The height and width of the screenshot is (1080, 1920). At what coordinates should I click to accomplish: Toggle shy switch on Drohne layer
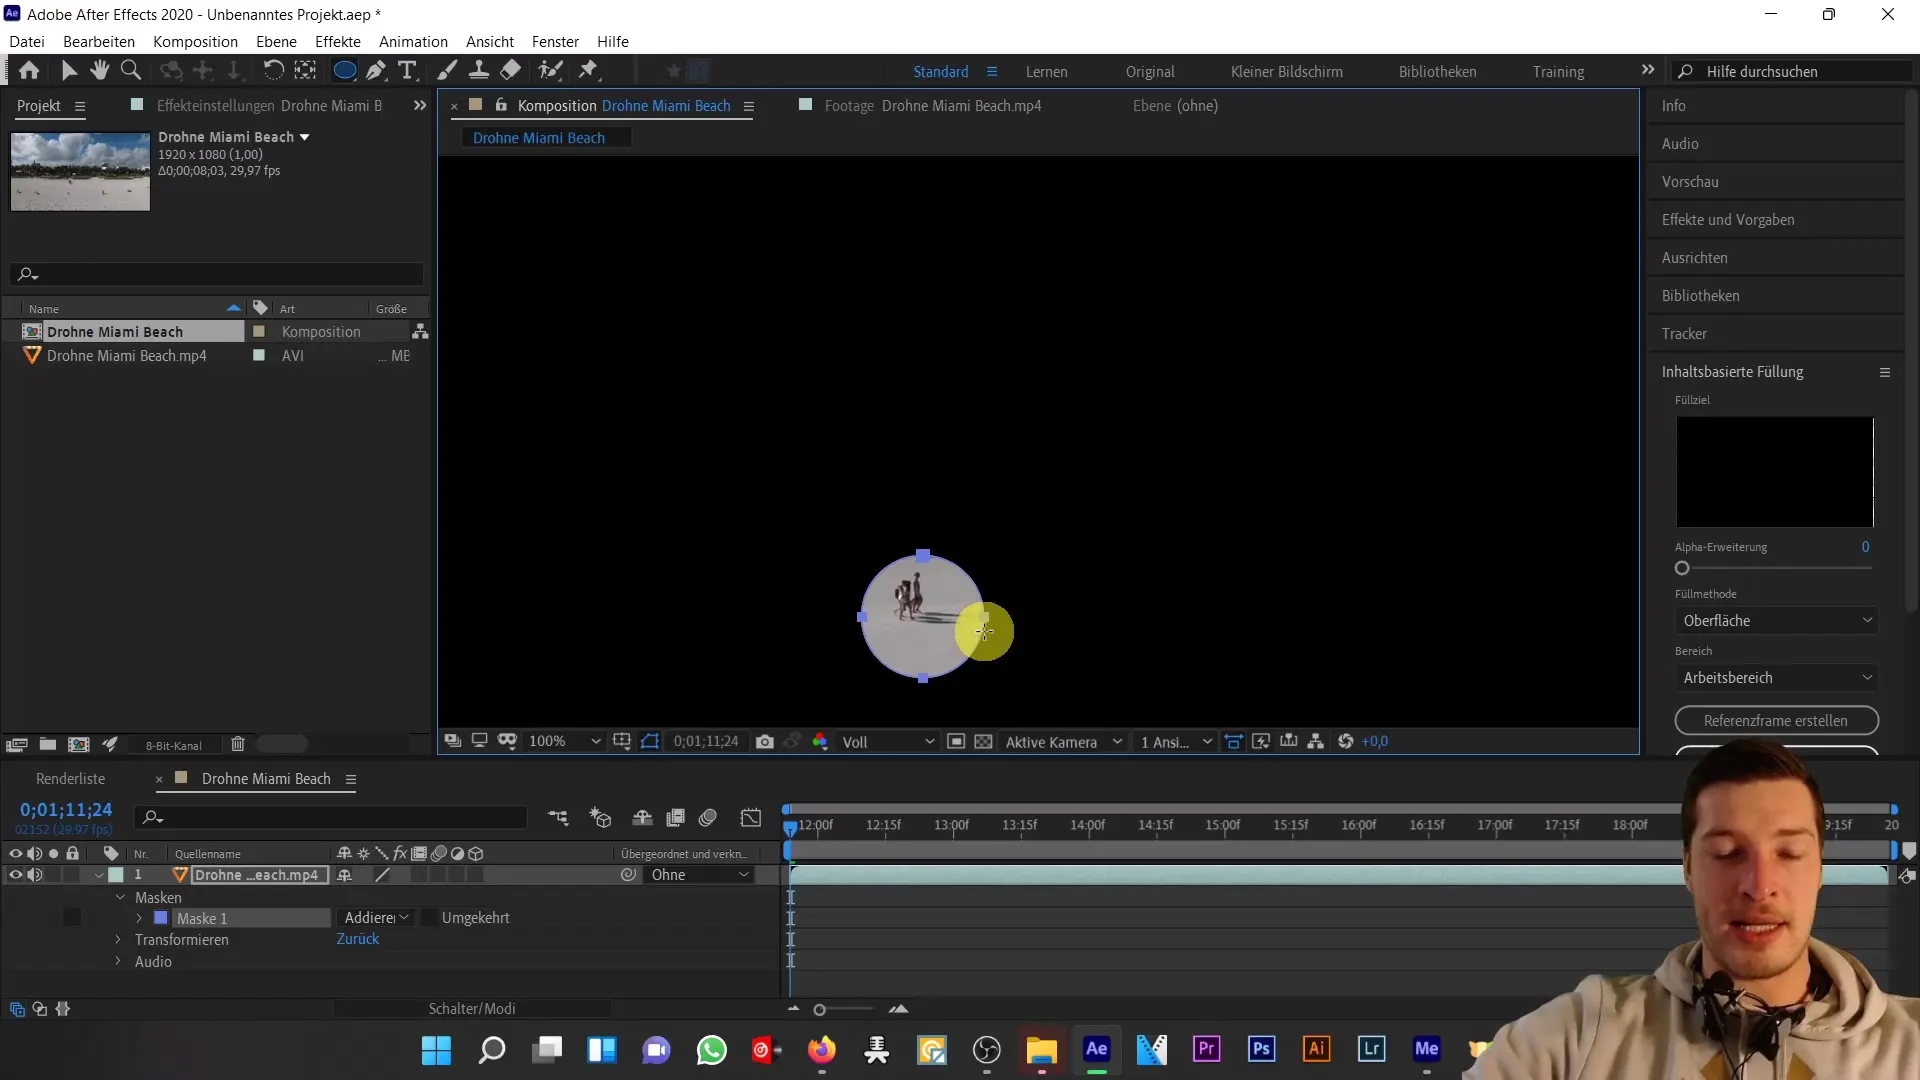click(345, 875)
